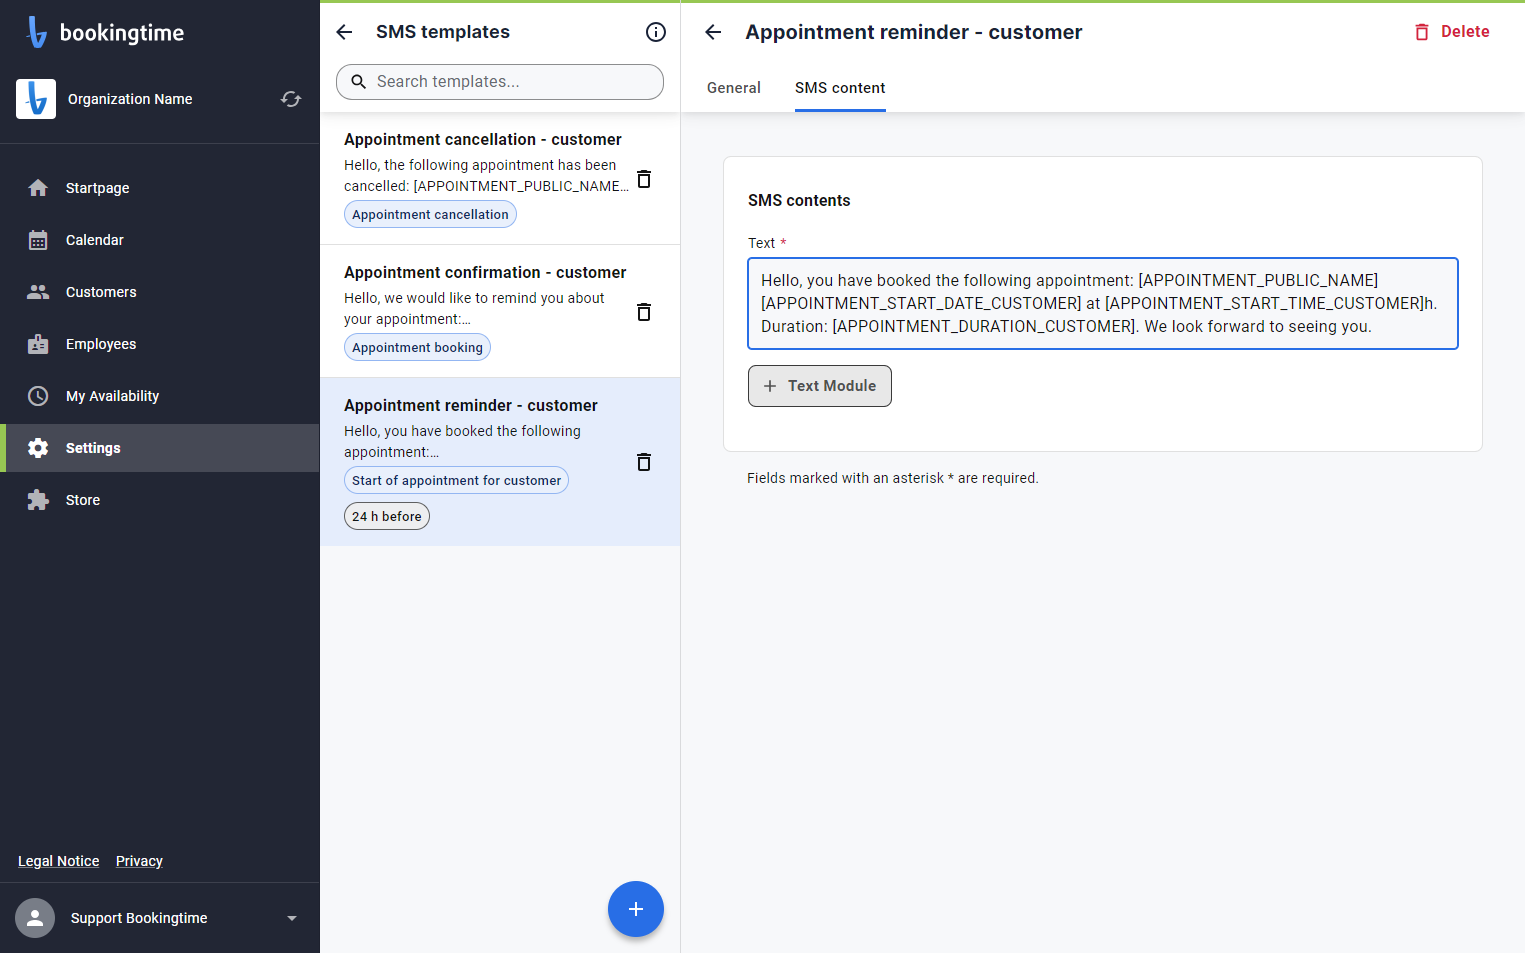Click the 24 h before chip

387,516
